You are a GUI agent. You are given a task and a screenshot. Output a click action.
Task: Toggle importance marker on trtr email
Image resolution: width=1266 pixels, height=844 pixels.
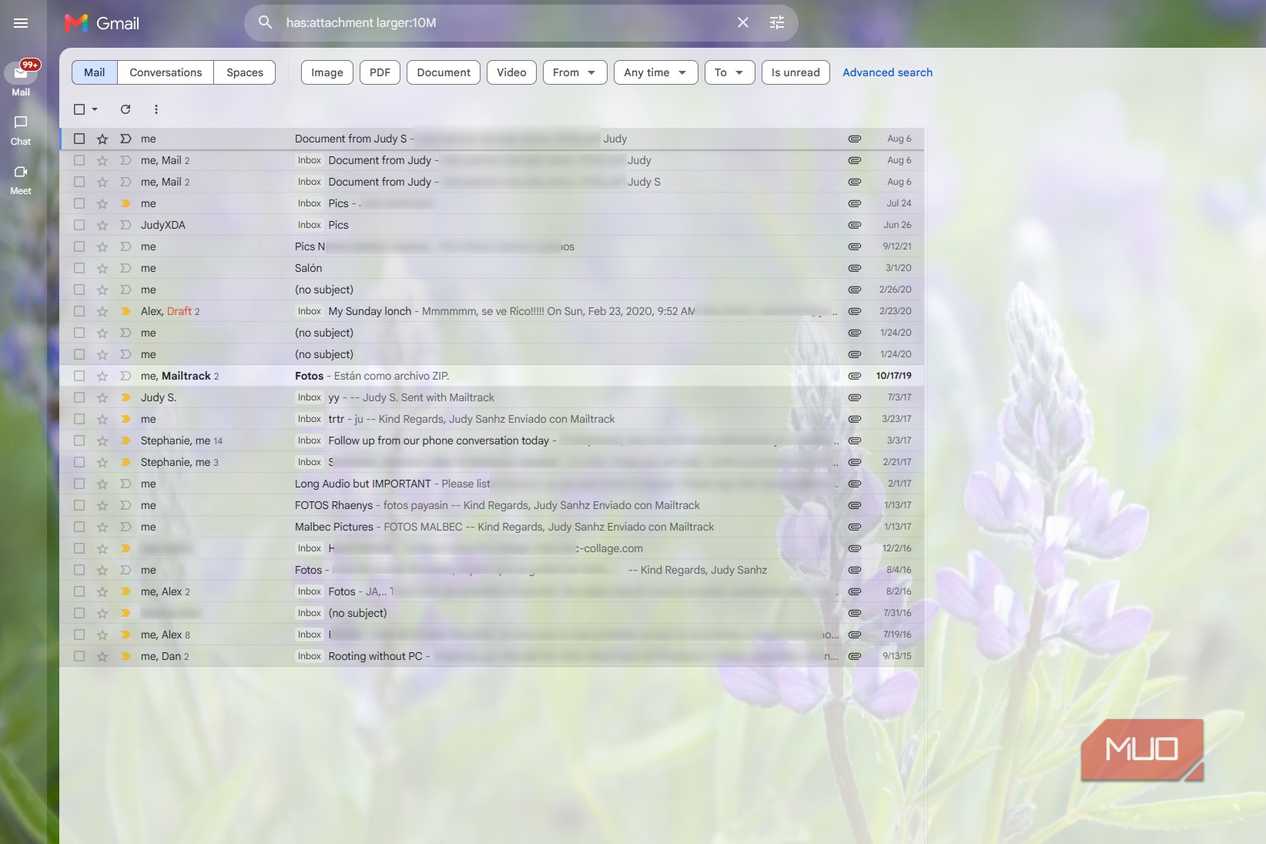pyautogui.click(x=125, y=419)
